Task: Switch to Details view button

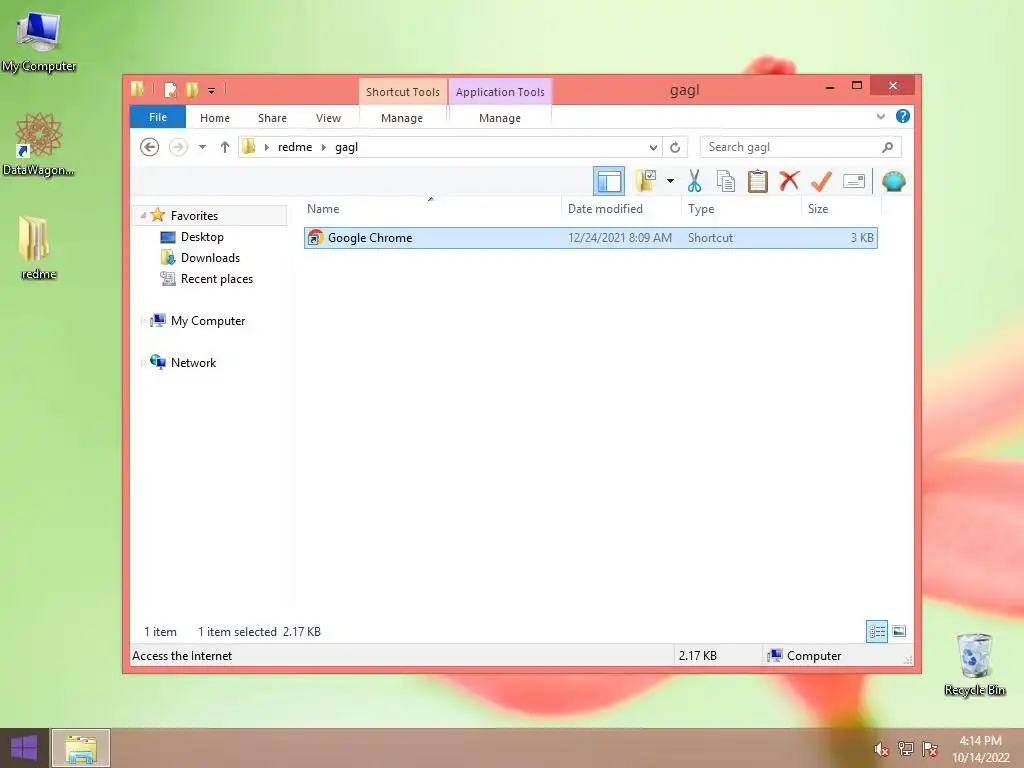Action: click(x=876, y=632)
